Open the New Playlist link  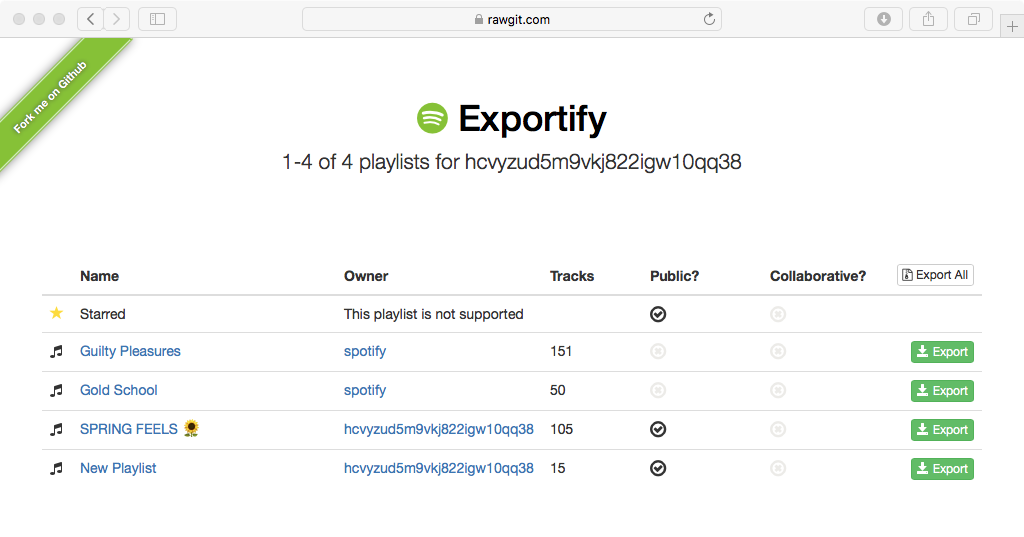118,468
